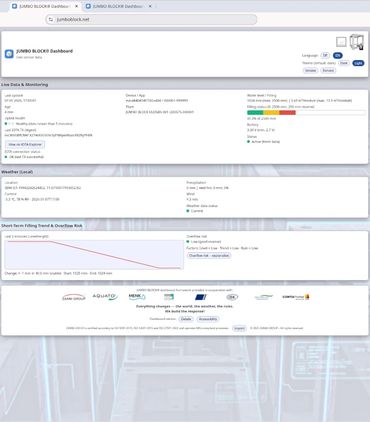Click the 'Current' weather data status
The image size is (370, 422).
[197, 211]
